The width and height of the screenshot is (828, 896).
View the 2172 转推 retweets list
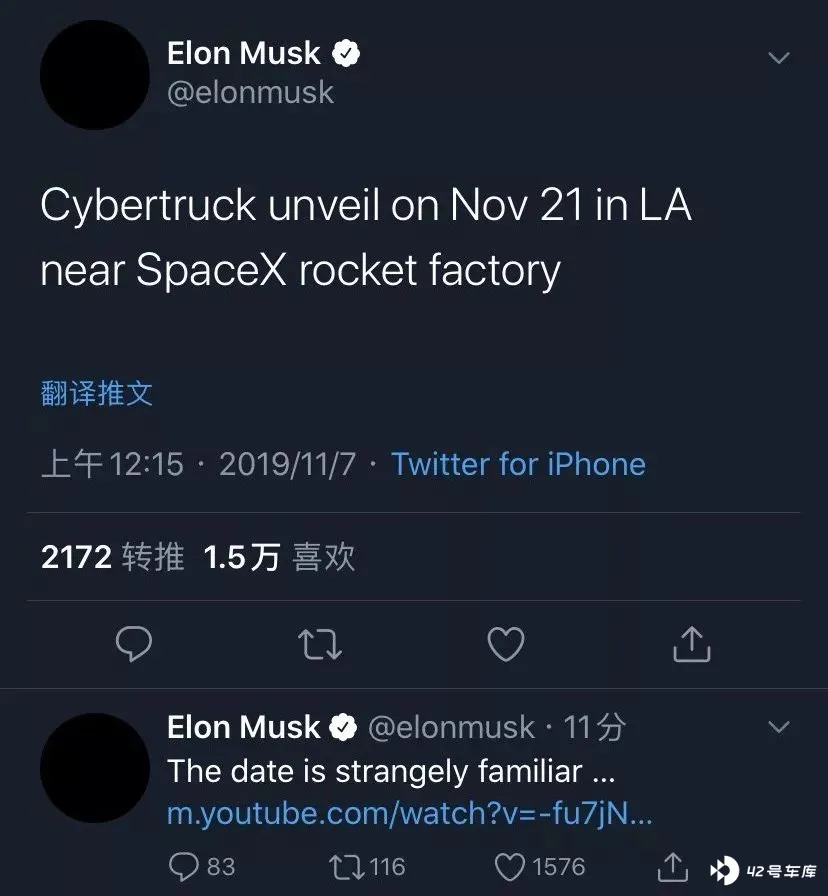[x=113, y=557]
